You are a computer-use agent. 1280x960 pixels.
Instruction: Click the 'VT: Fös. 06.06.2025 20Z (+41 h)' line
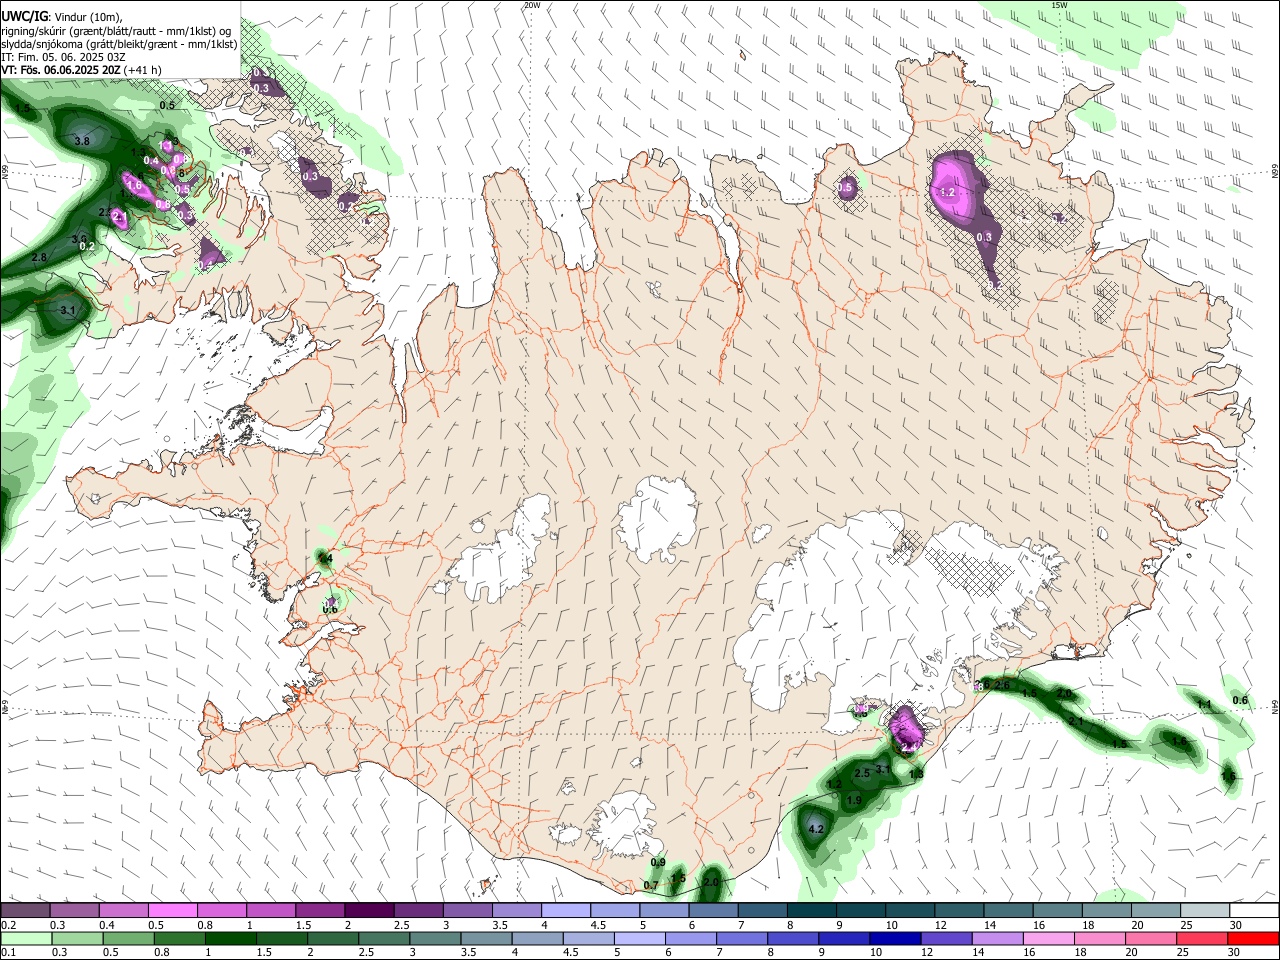coord(82,70)
